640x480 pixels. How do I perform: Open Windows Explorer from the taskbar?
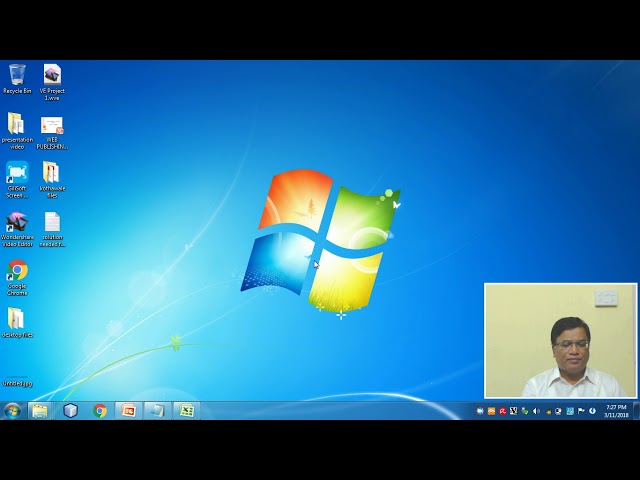[40, 411]
